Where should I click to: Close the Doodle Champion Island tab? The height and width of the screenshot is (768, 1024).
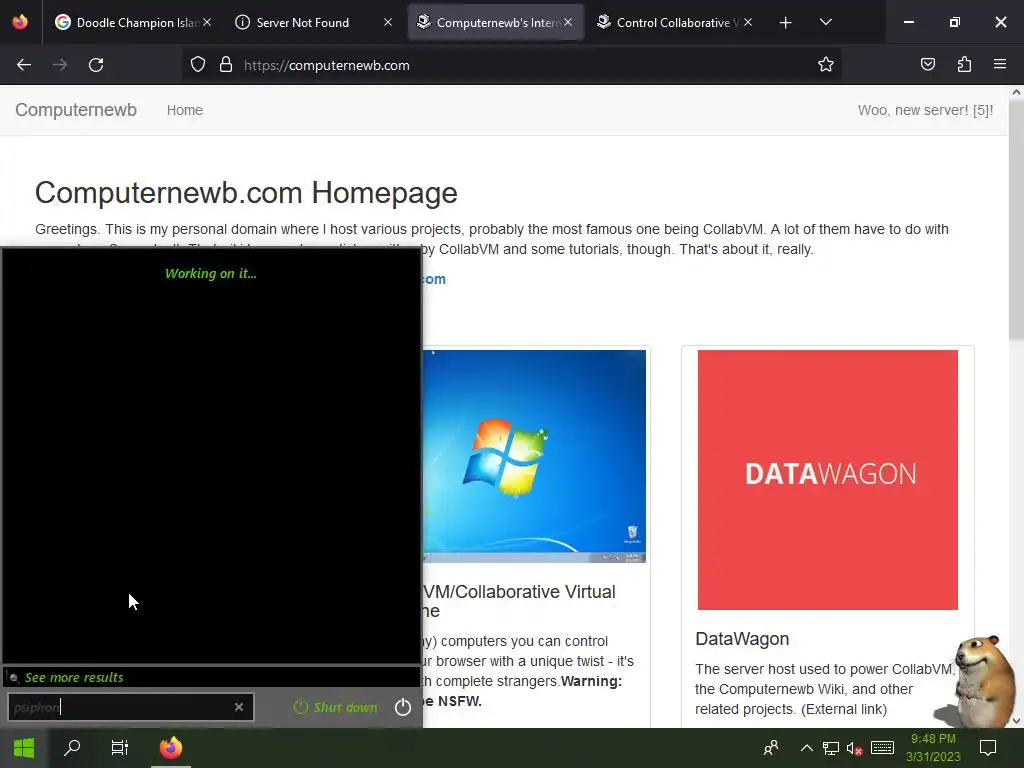click(x=207, y=22)
